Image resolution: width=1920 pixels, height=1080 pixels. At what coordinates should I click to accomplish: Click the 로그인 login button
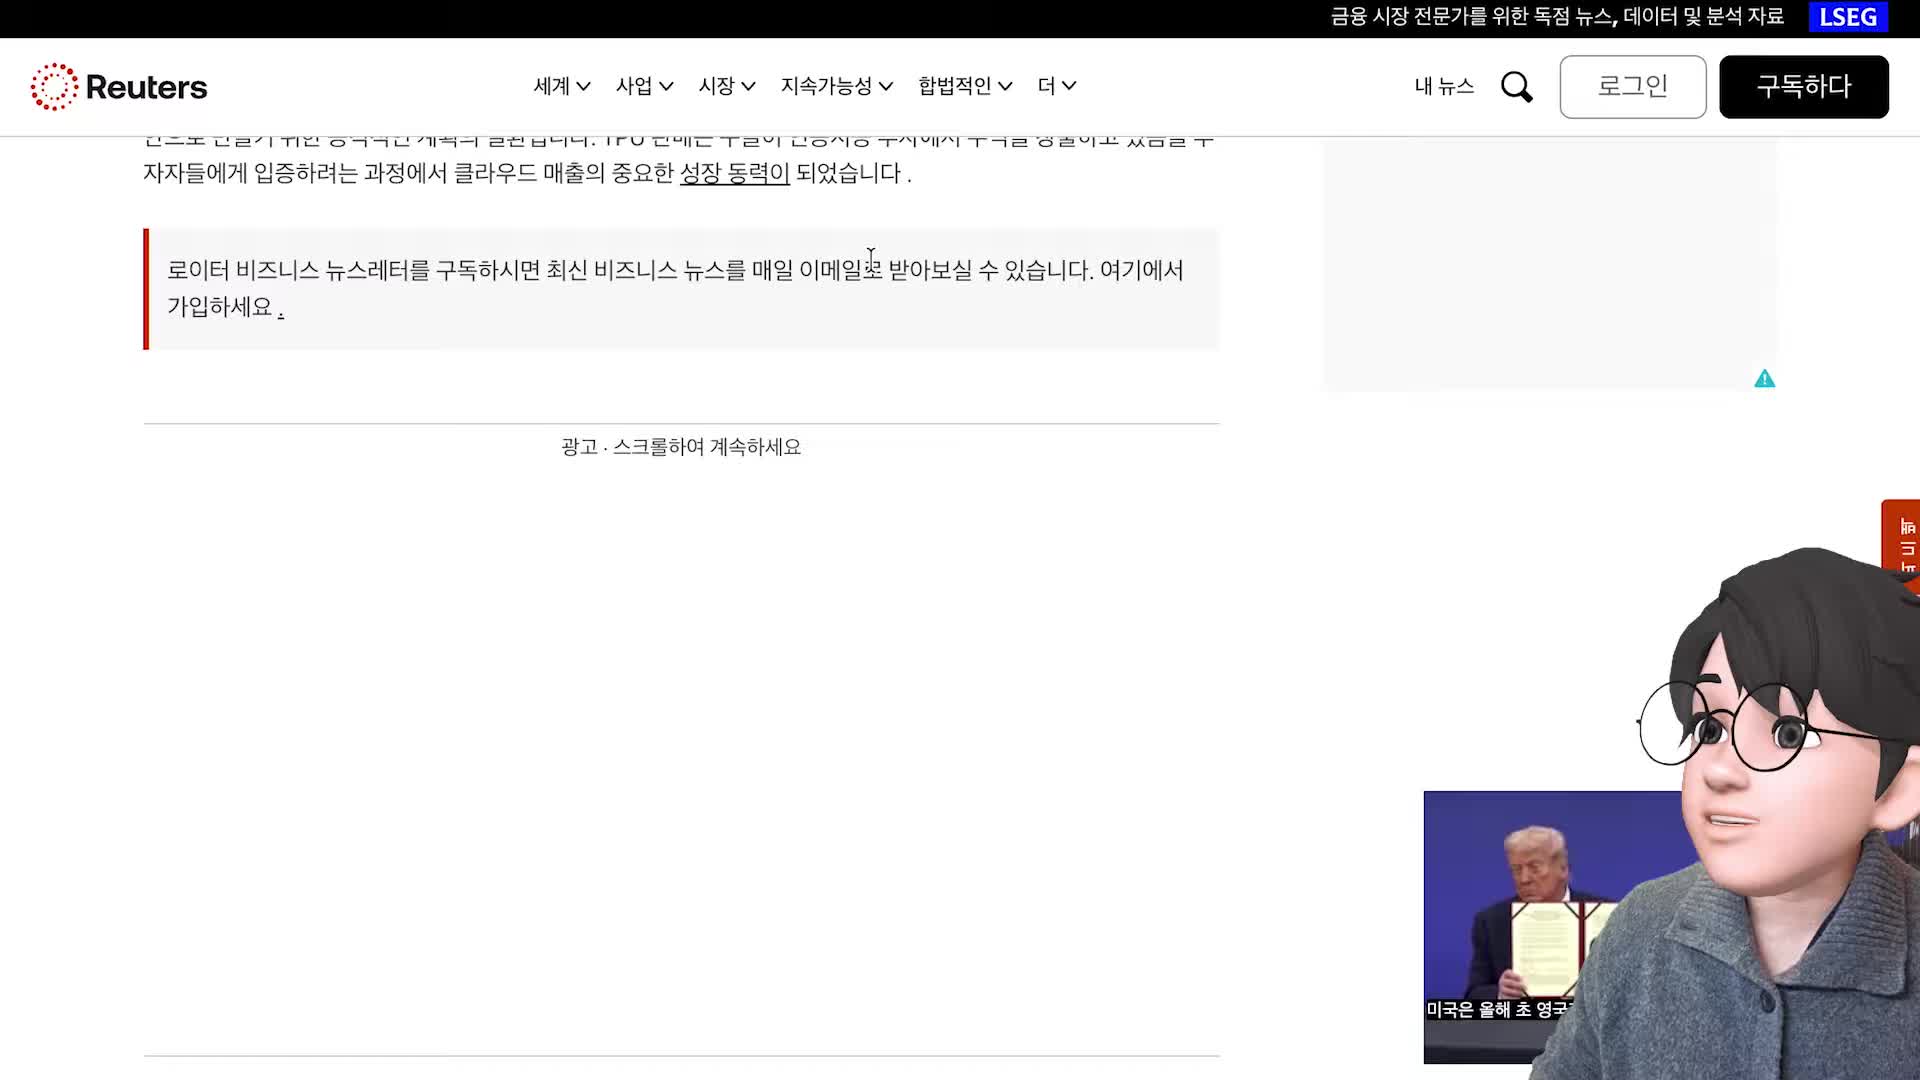coord(1632,87)
